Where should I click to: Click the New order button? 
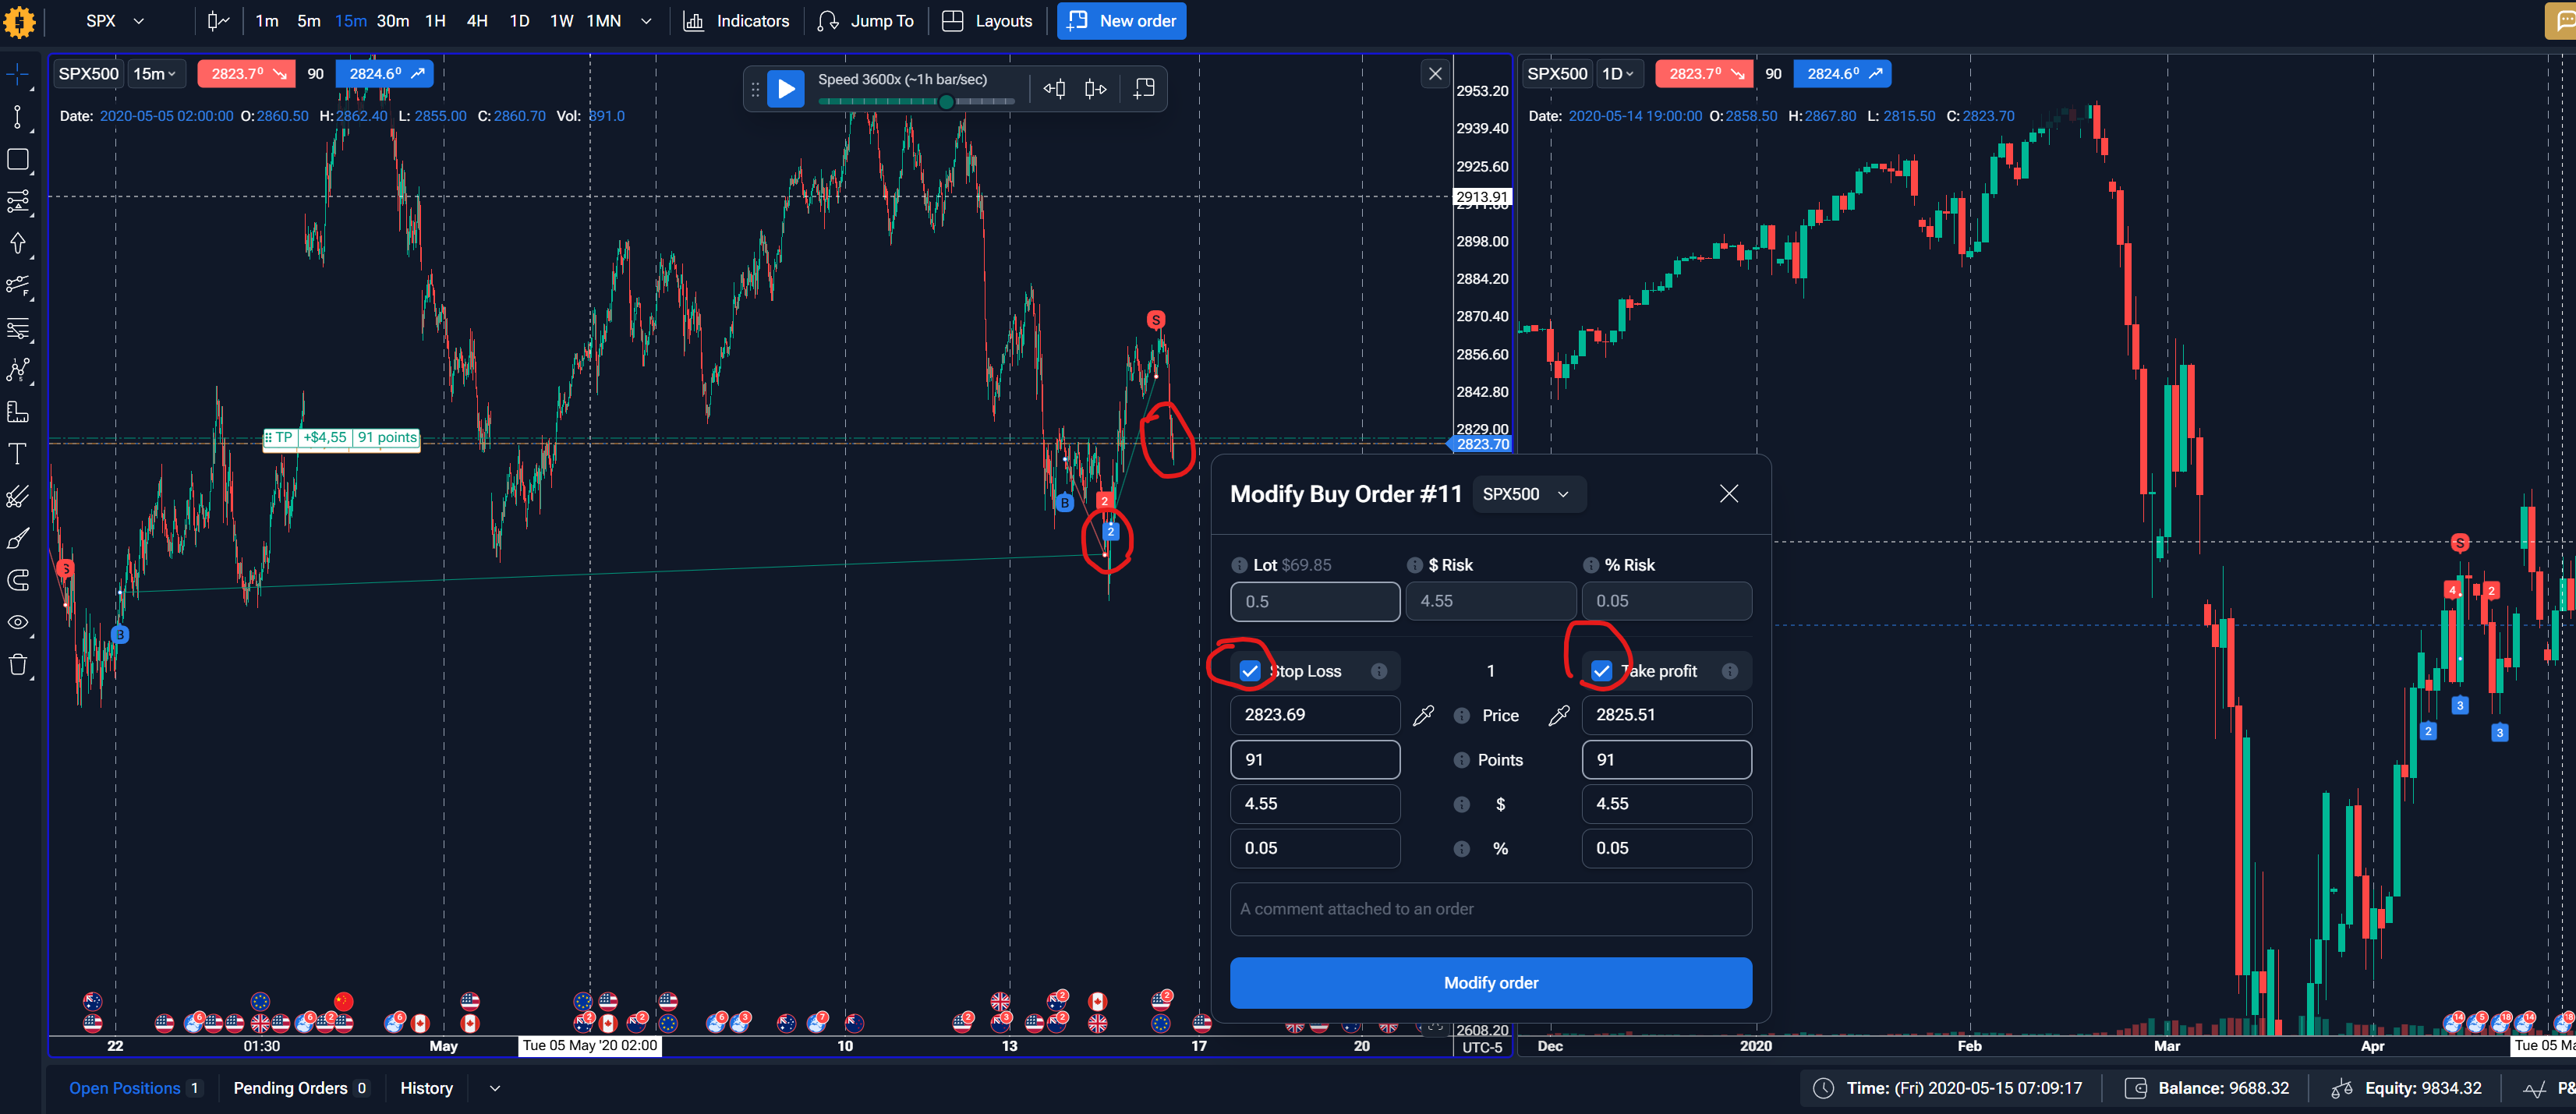tap(1121, 21)
